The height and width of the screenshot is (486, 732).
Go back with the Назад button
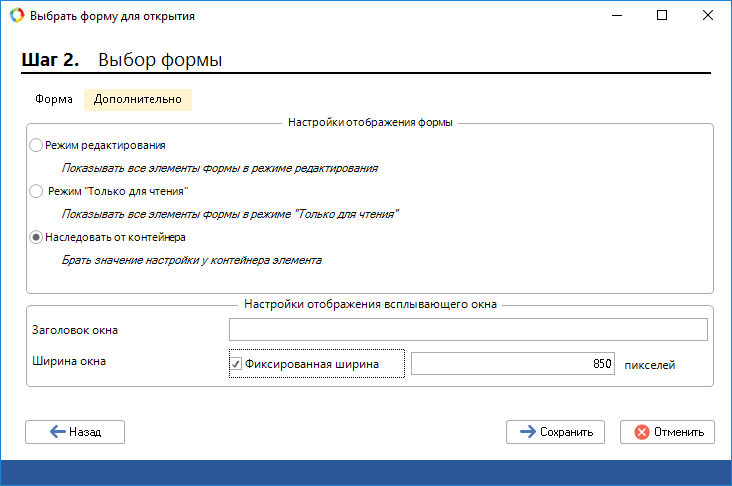coord(75,432)
